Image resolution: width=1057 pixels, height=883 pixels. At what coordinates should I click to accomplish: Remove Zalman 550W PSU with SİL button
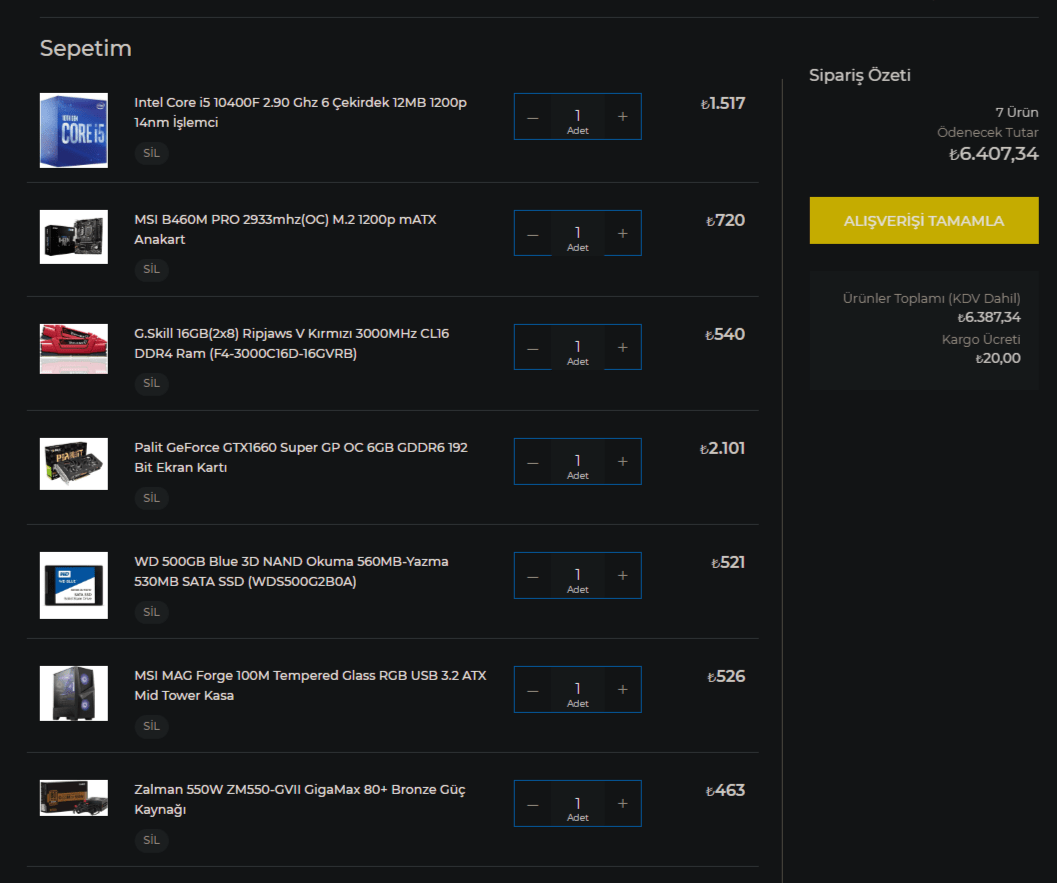[x=152, y=839]
